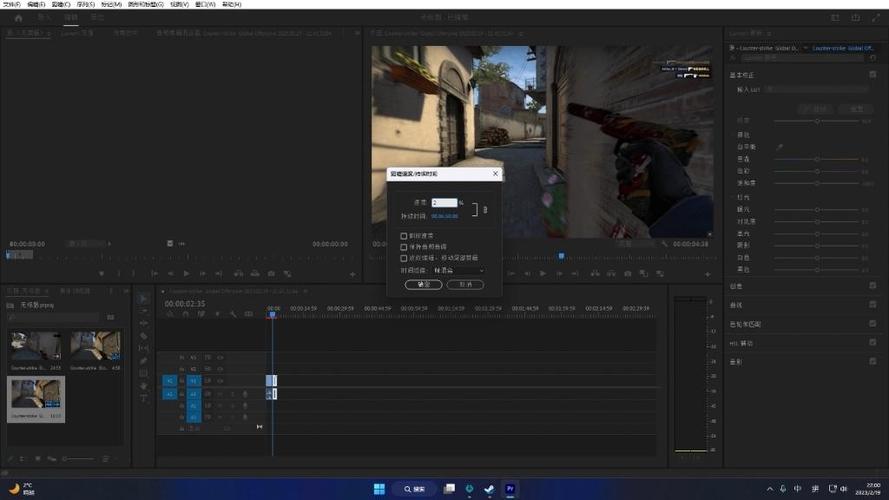The image size is (889, 500).
Task: Enable the Reverse Speed checkbox
Action: tap(404, 236)
